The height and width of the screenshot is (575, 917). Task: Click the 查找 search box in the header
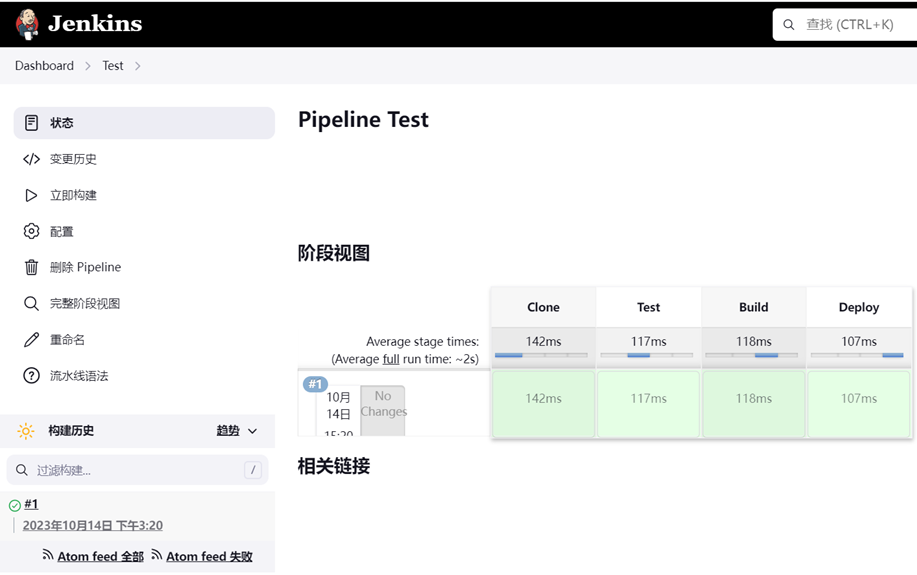click(845, 25)
